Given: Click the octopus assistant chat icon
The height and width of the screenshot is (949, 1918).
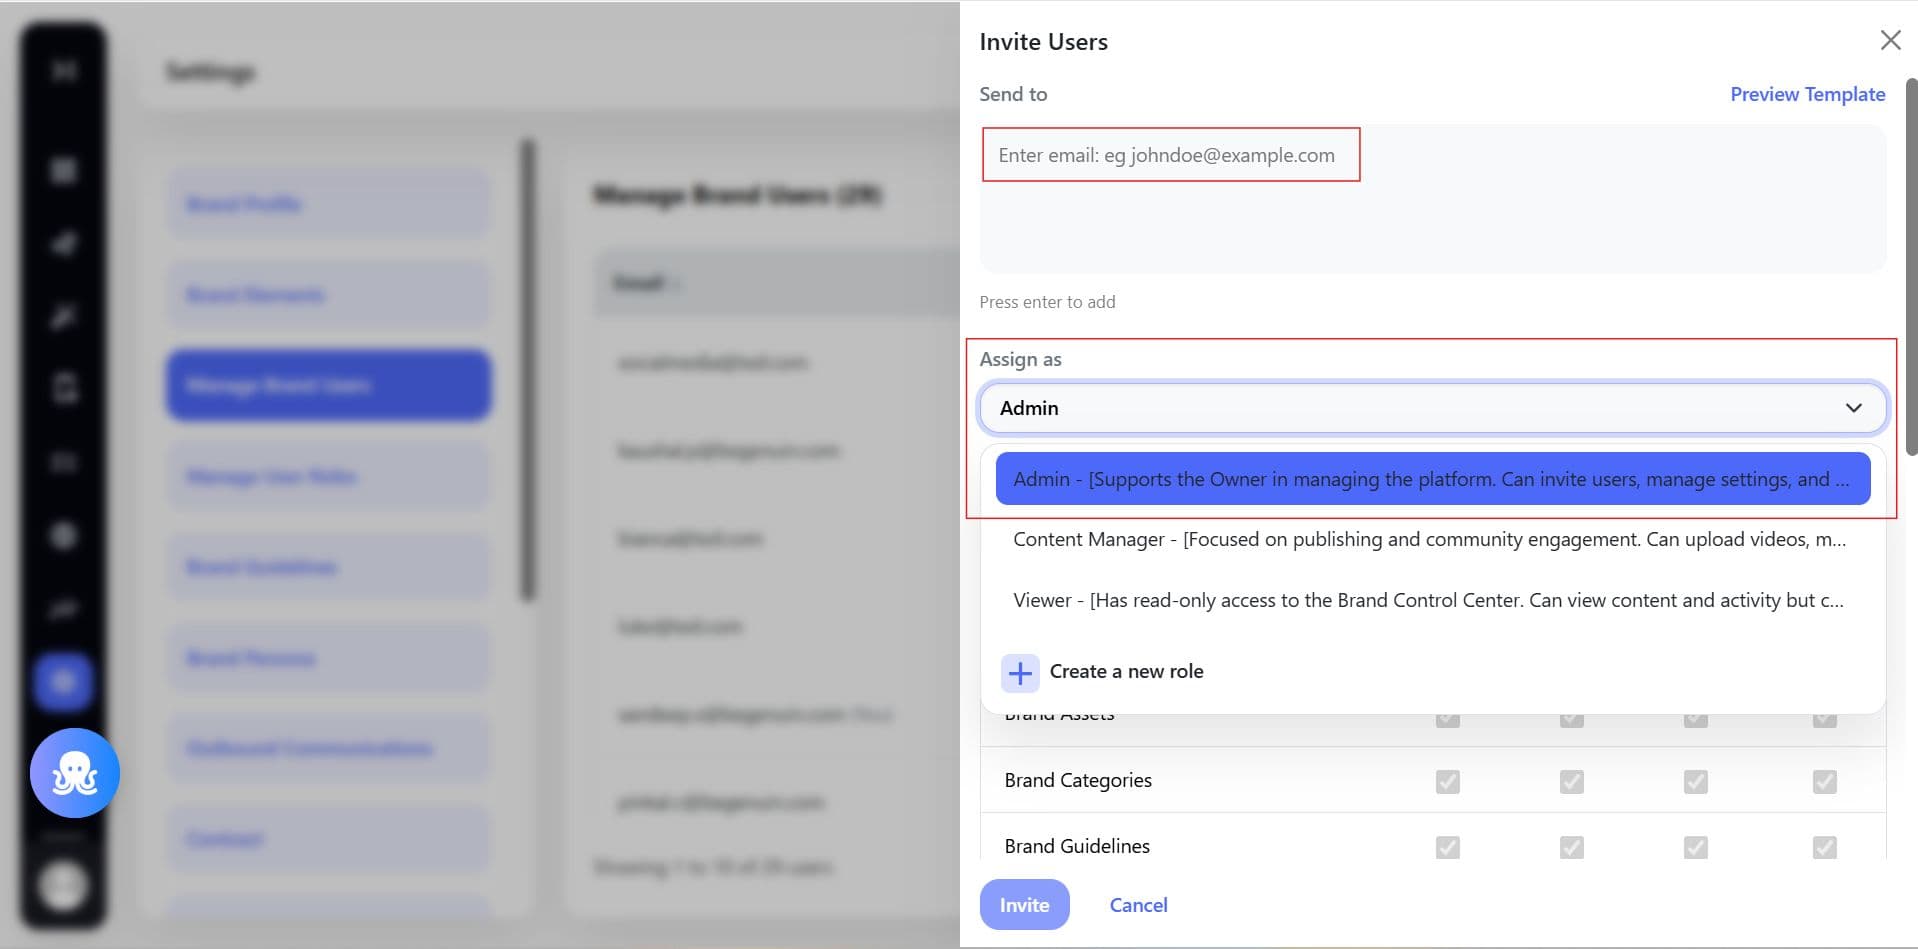Looking at the screenshot, I should click(x=75, y=773).
